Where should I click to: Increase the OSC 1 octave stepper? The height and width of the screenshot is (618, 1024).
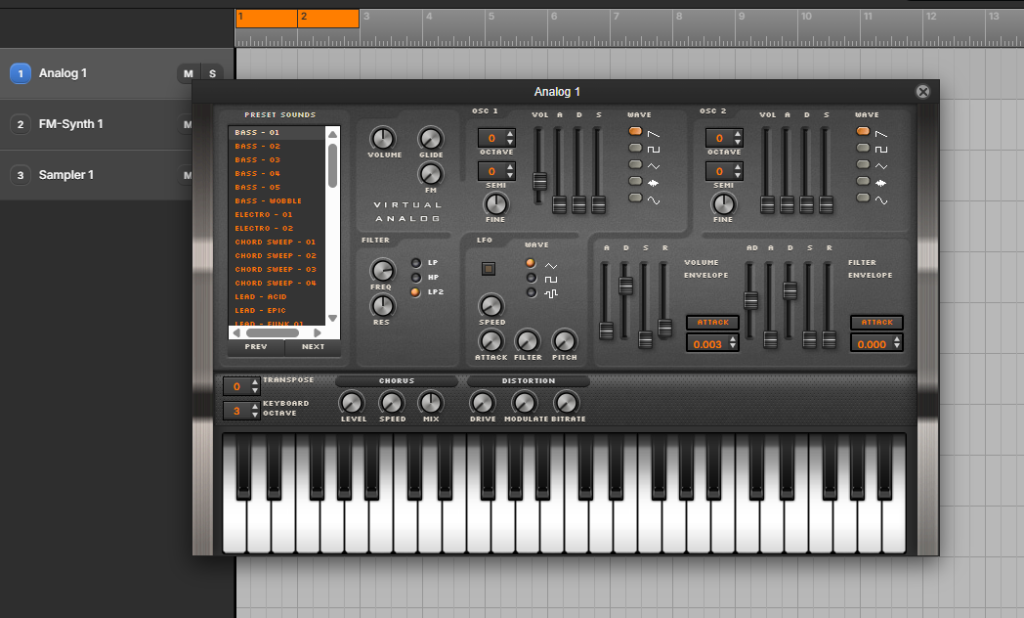point(510,133)
